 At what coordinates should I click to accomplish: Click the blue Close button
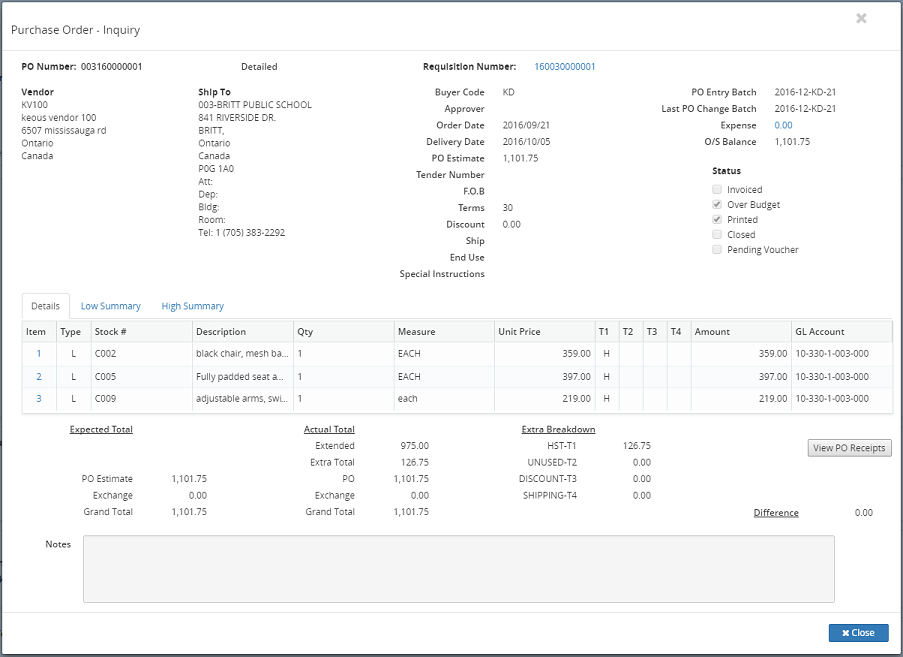click(858, 633)
